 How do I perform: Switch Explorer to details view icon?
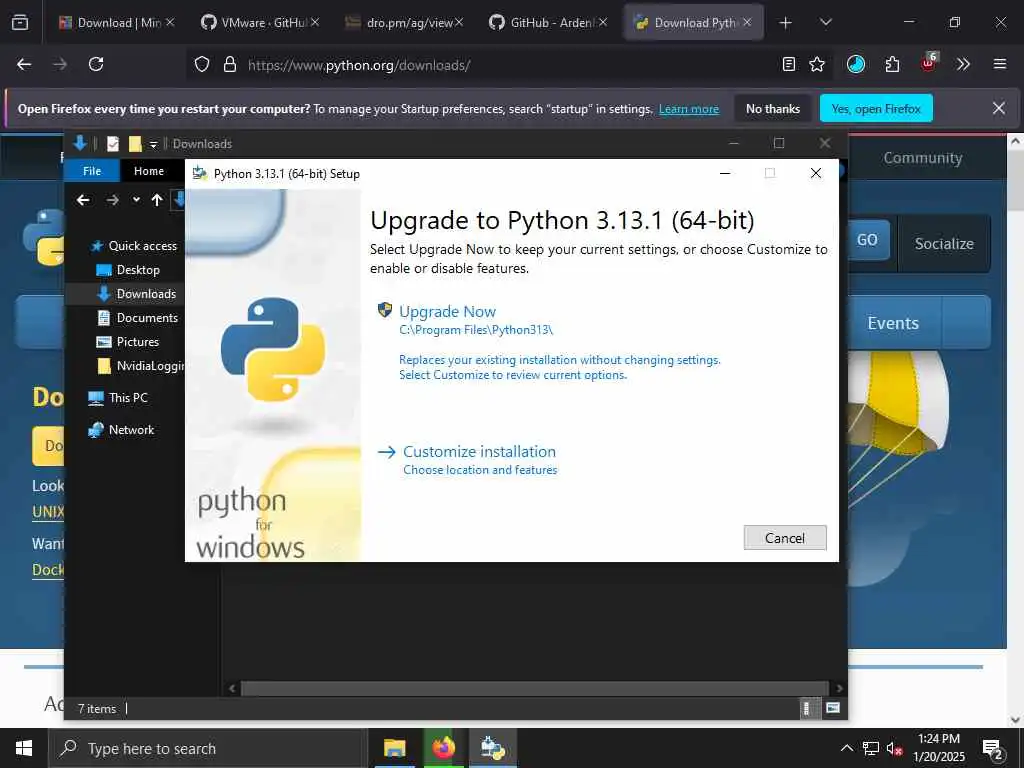[807, 708]
